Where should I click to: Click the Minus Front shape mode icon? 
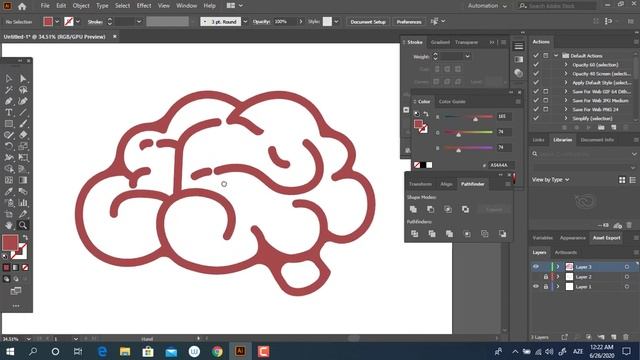(431, 209)
